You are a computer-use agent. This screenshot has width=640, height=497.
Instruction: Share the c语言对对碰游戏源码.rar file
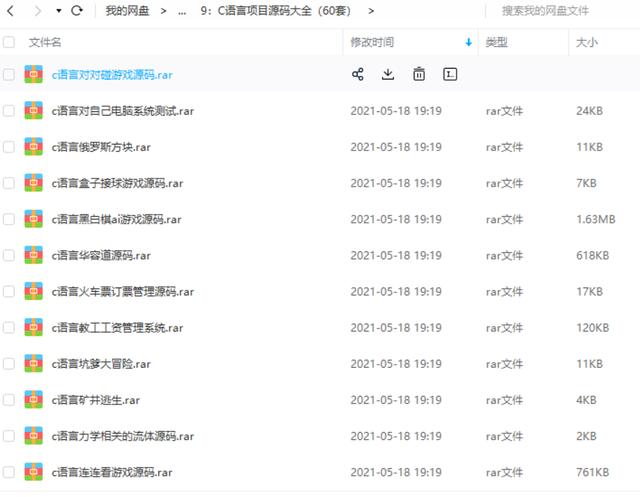click(x=358, y=74)
